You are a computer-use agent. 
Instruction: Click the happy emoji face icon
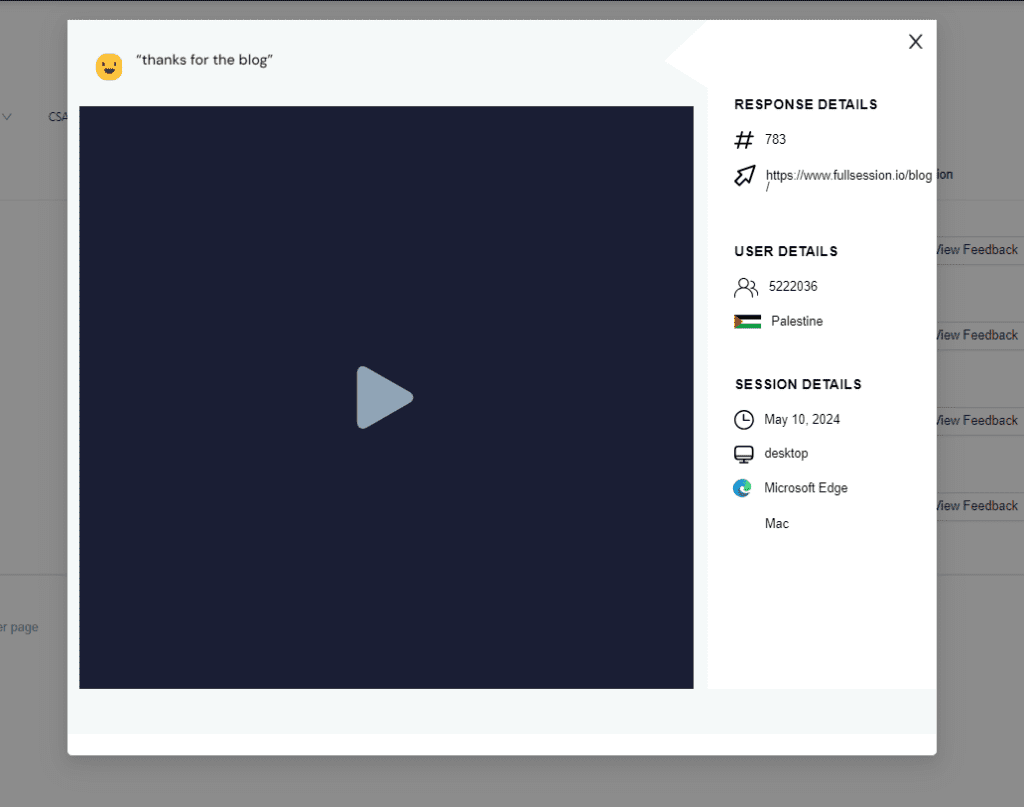(109, 67)
